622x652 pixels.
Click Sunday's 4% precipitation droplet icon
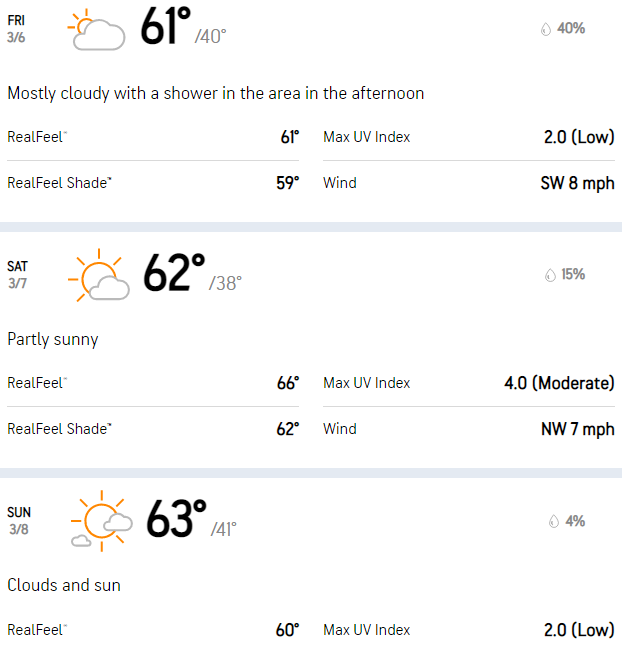click(x=553, y=522)
